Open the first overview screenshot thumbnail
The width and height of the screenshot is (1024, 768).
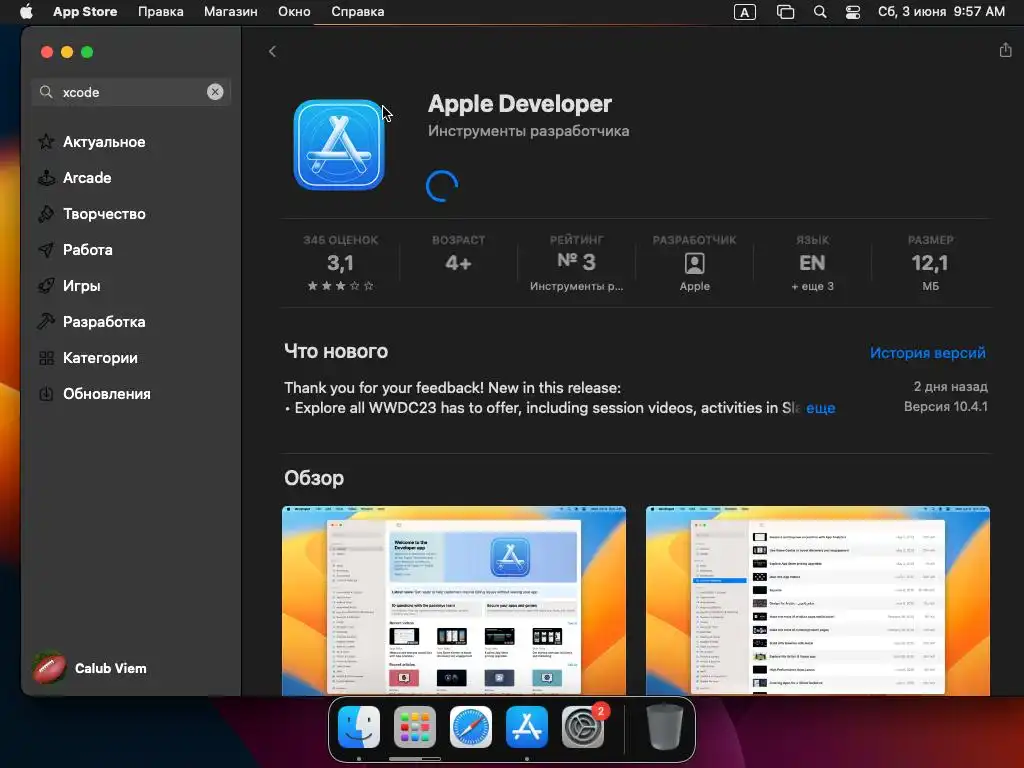click(x=454, y=601)
